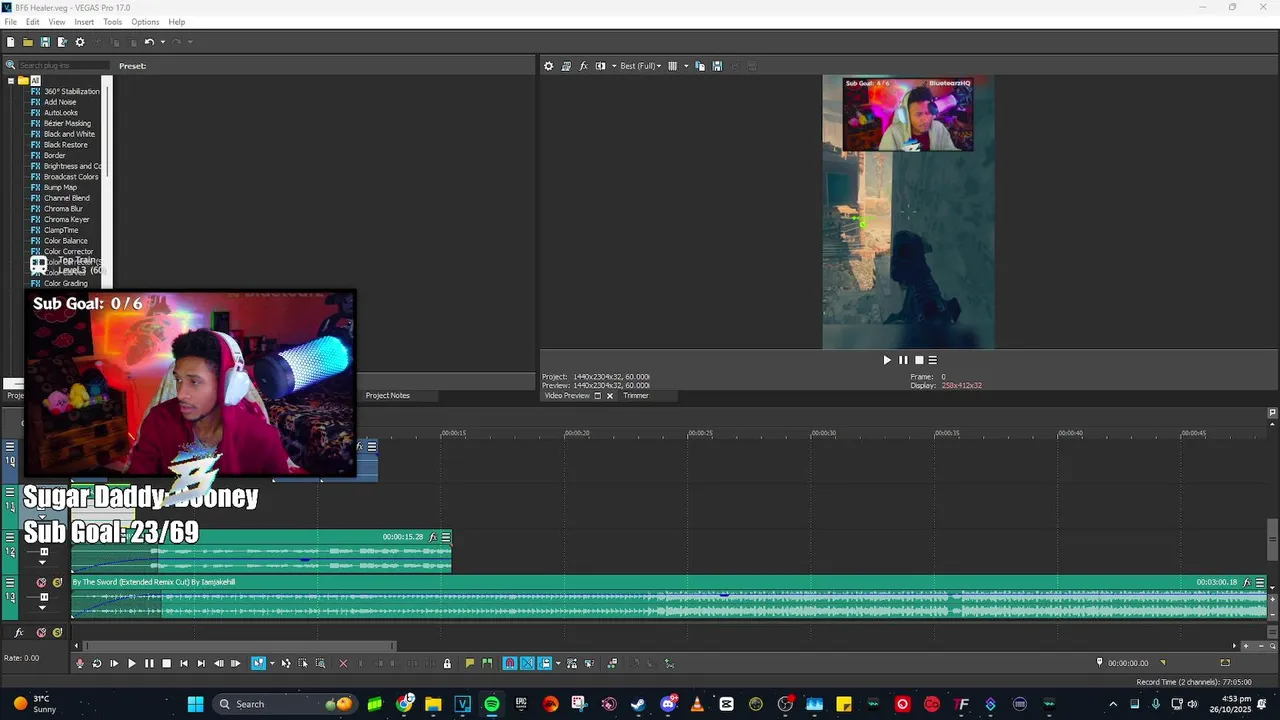Mute the By The Sword audio track
The image size is (1280, 720).
pyautogui.click(x=41, y=582)
